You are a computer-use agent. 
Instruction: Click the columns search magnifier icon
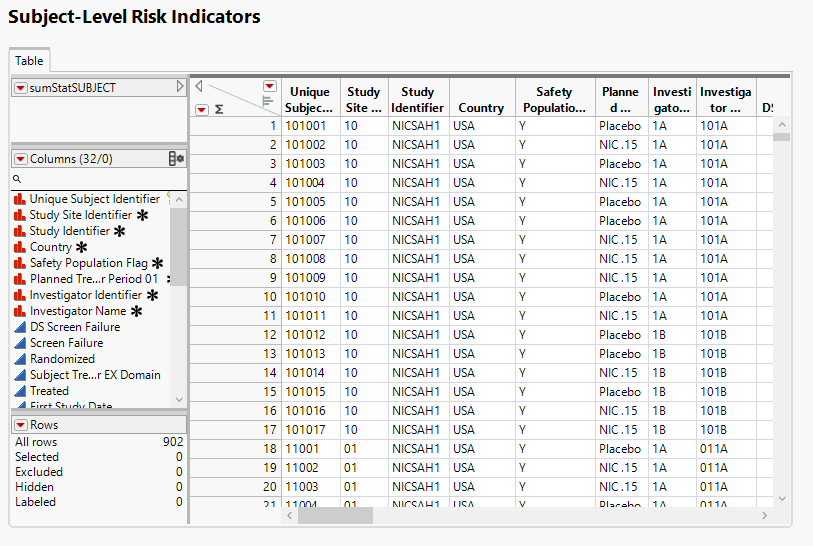point(17,179)
